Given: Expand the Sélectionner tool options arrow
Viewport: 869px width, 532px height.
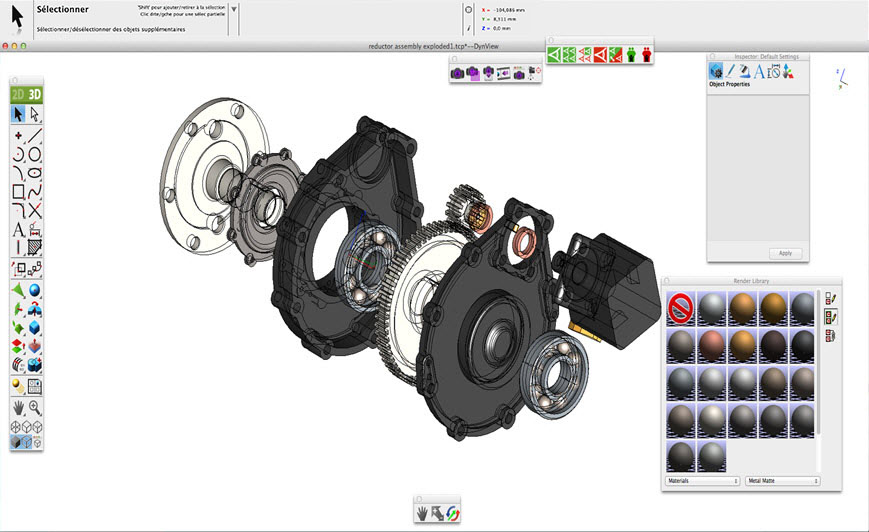Looking at the screenshot, I should [234, 9].
